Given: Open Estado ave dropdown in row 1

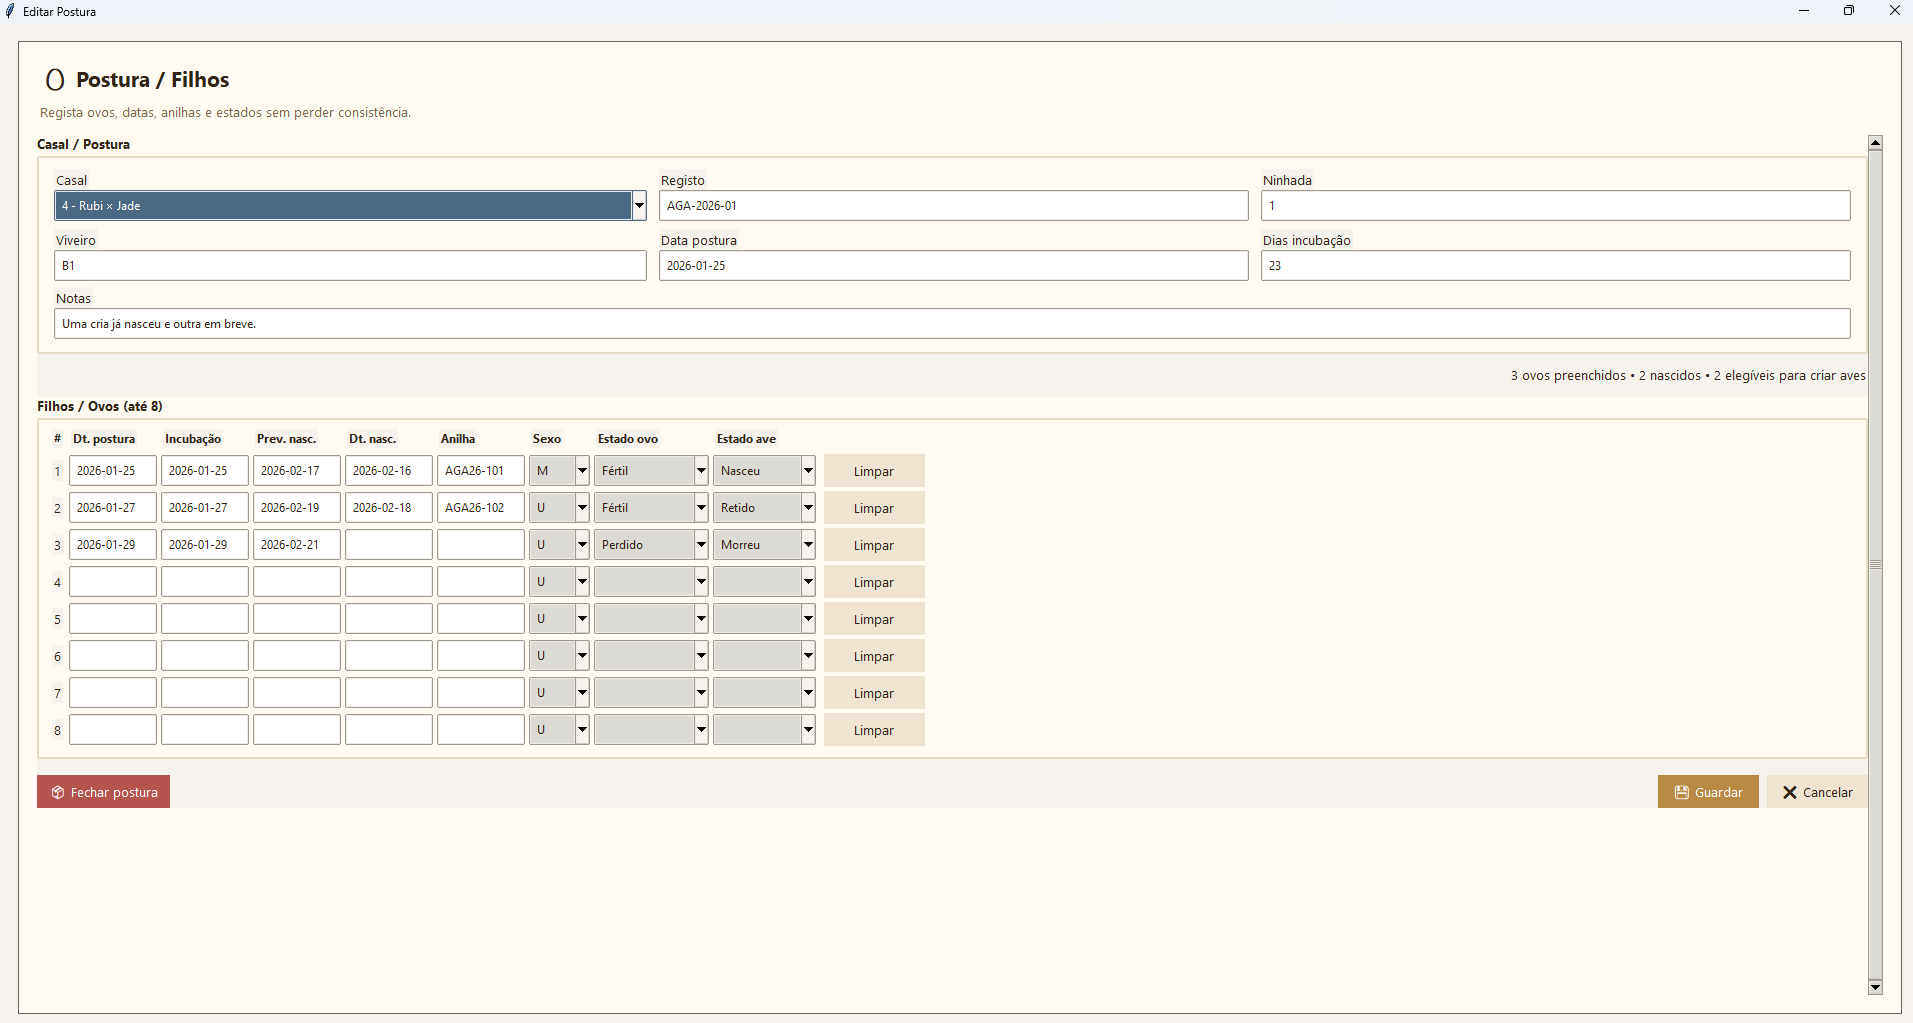Looking at the screenshot, I should coord(808,471).
